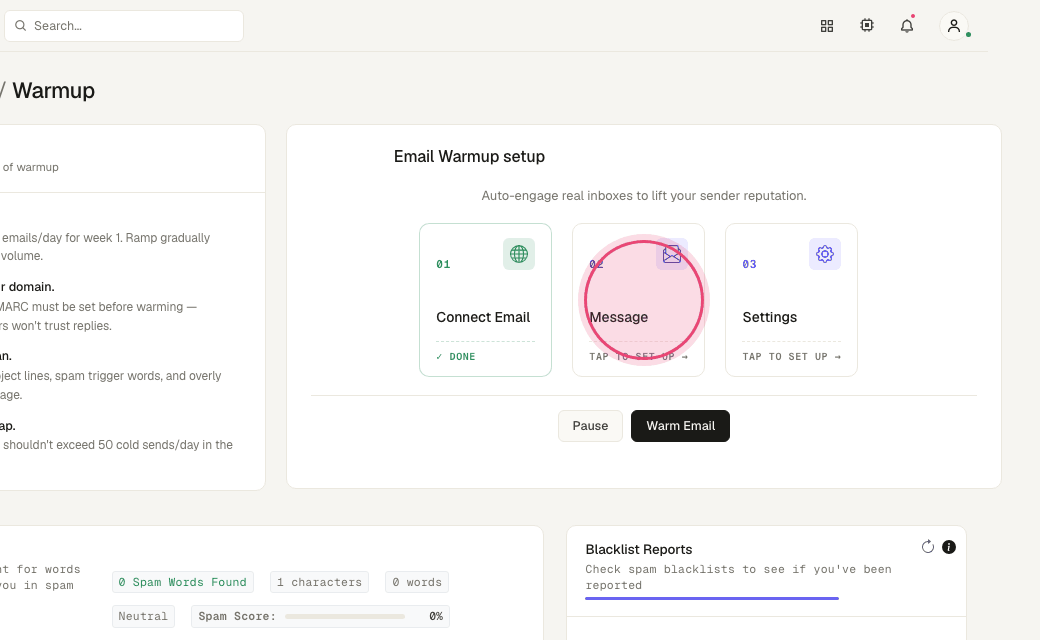The width and height of the screenshot is (1040, 640).
Task: Click the '01' step number
Action: [x=443, y=264]
